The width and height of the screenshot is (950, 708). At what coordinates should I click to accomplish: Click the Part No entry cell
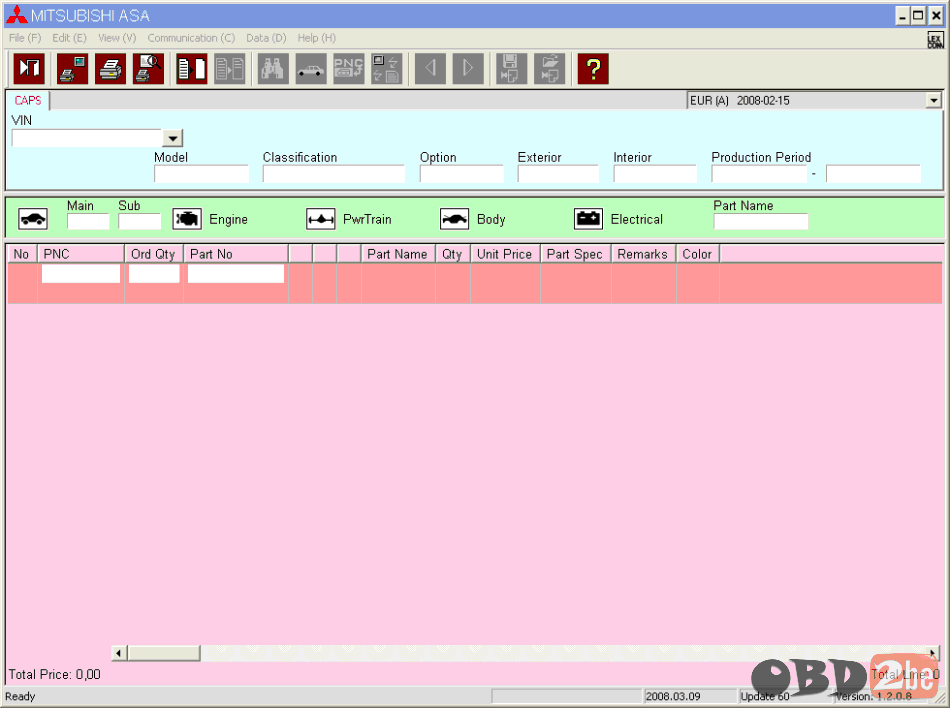(x=236, y=274)
